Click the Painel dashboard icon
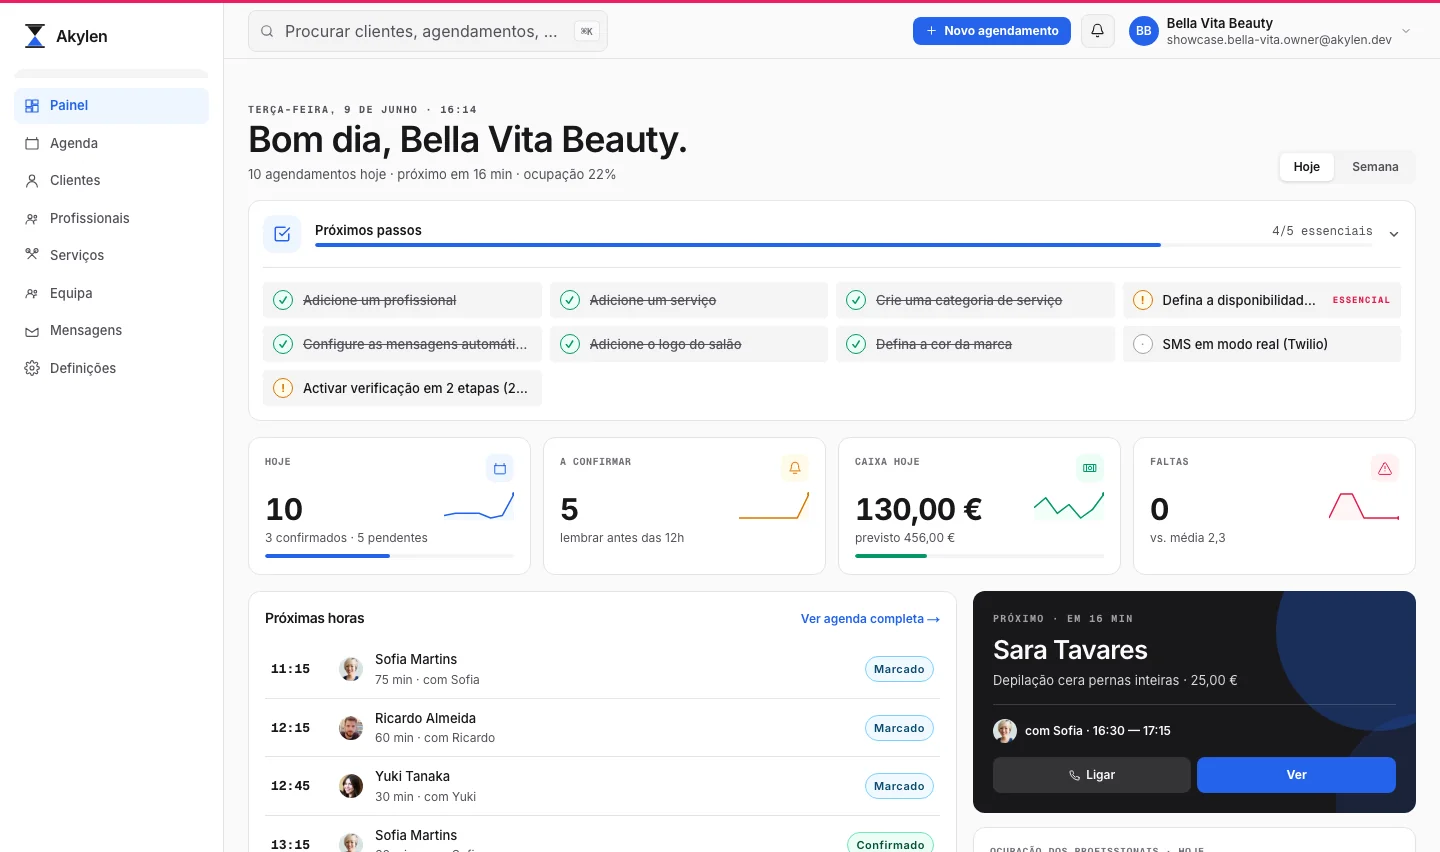1440x852 pixels. click(32, 106)
